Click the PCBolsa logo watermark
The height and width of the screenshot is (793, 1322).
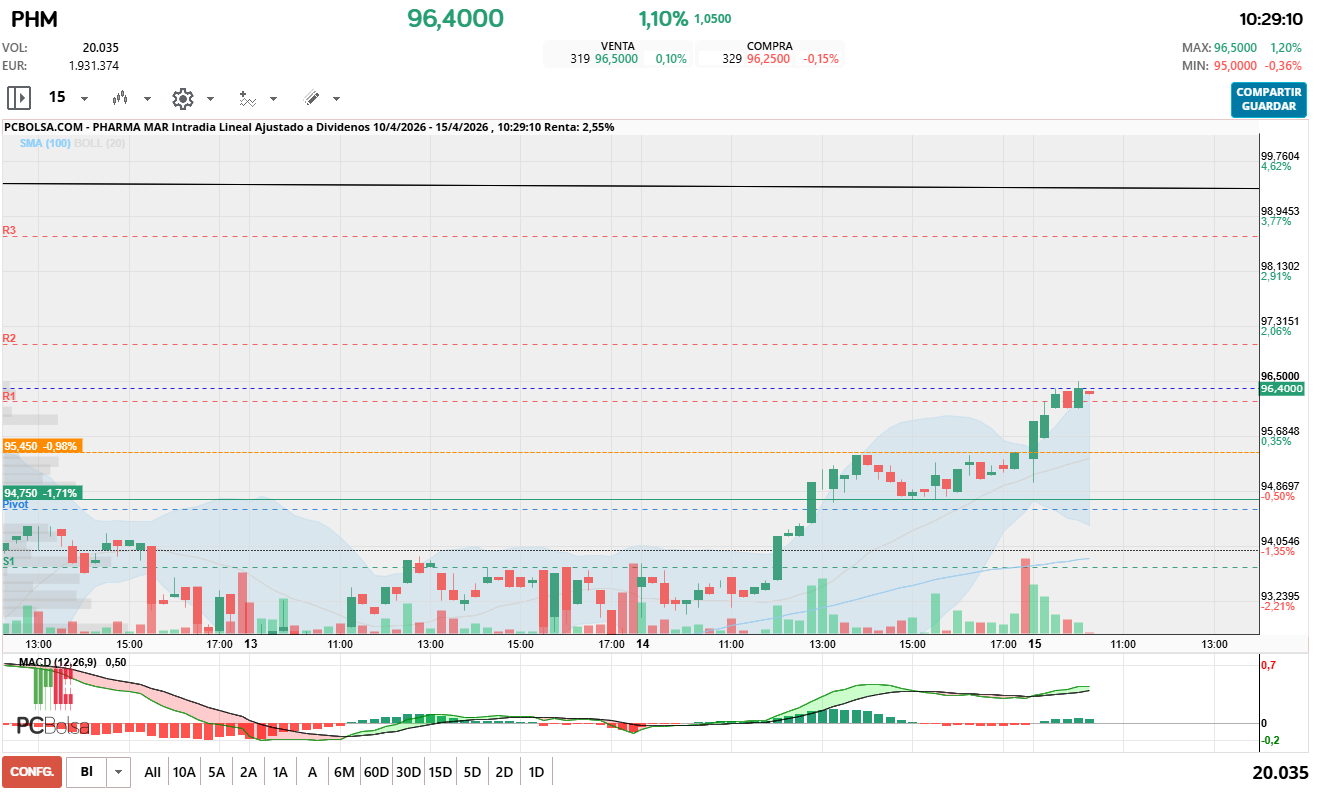(x=53, y=727)
